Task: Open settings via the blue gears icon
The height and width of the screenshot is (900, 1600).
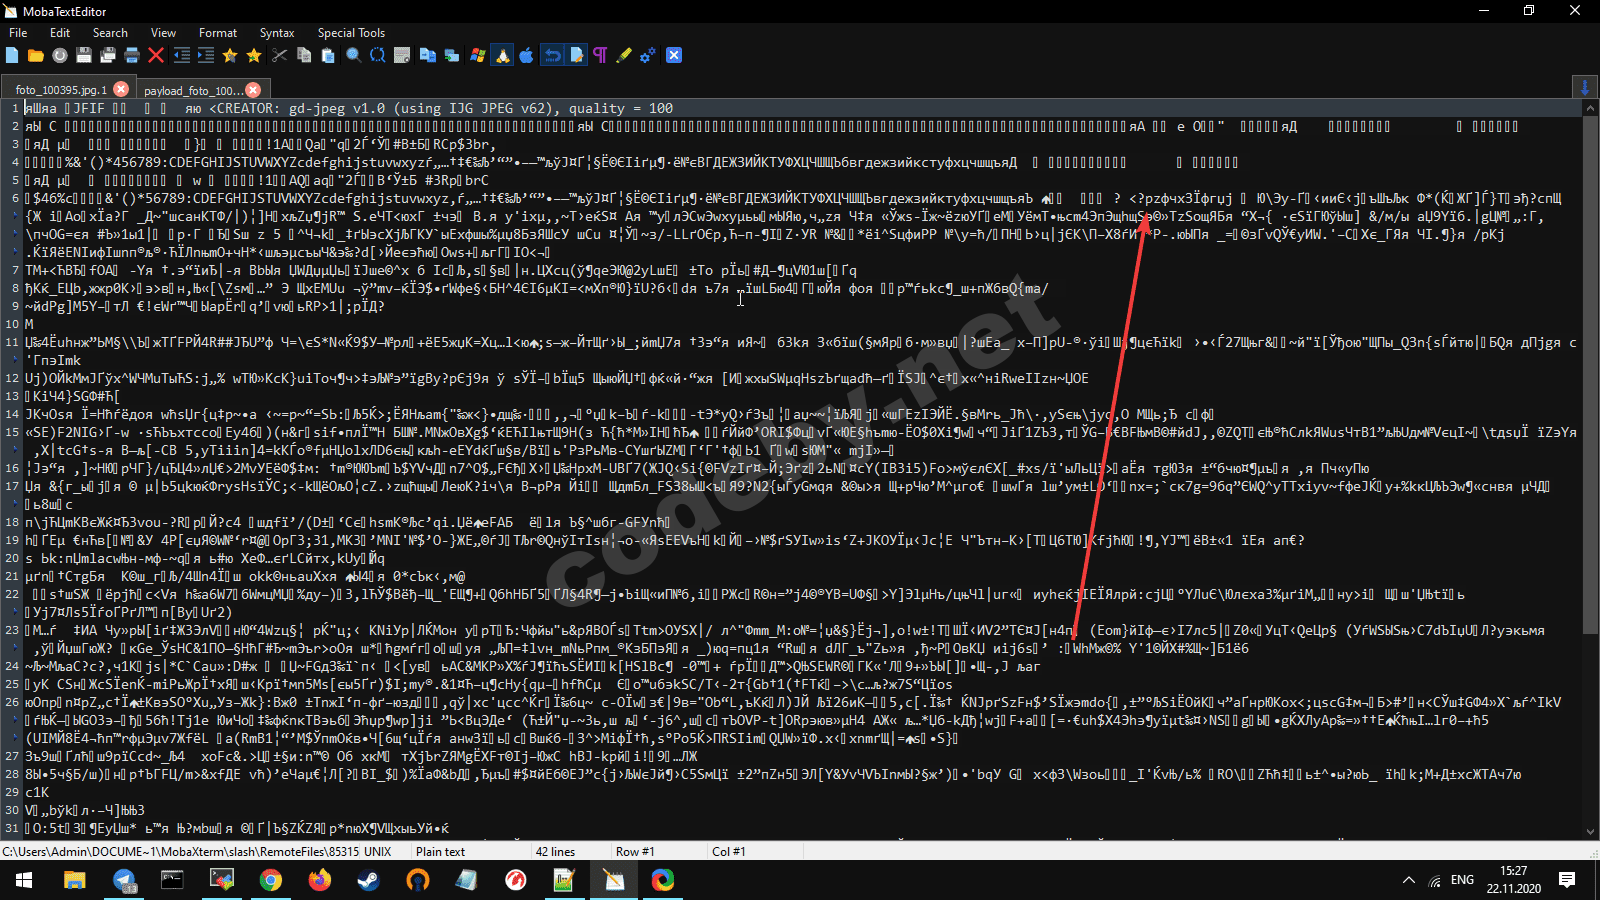Action: pyautogui.click(x=648, y=56)
